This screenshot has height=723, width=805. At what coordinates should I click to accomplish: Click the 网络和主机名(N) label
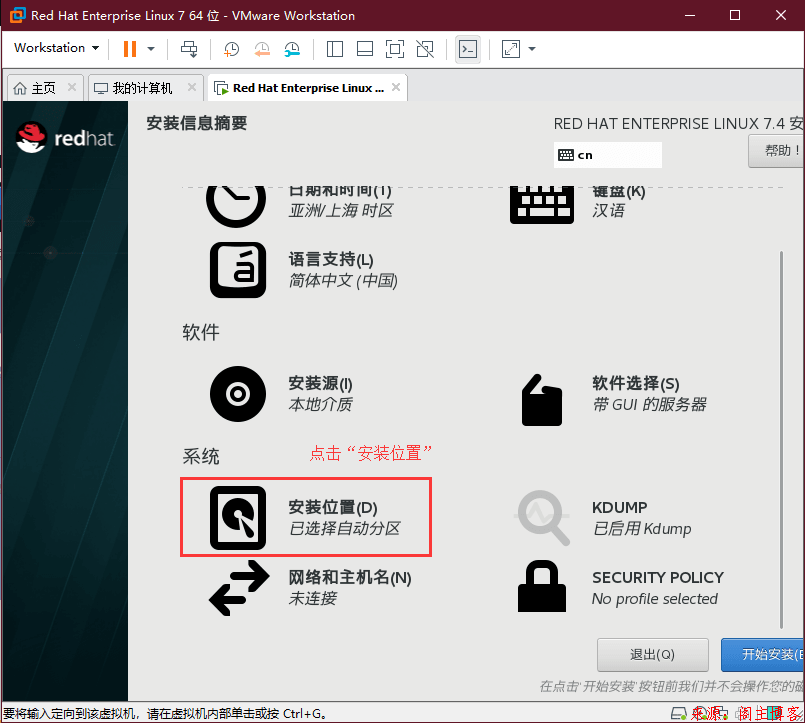point(350,578)
